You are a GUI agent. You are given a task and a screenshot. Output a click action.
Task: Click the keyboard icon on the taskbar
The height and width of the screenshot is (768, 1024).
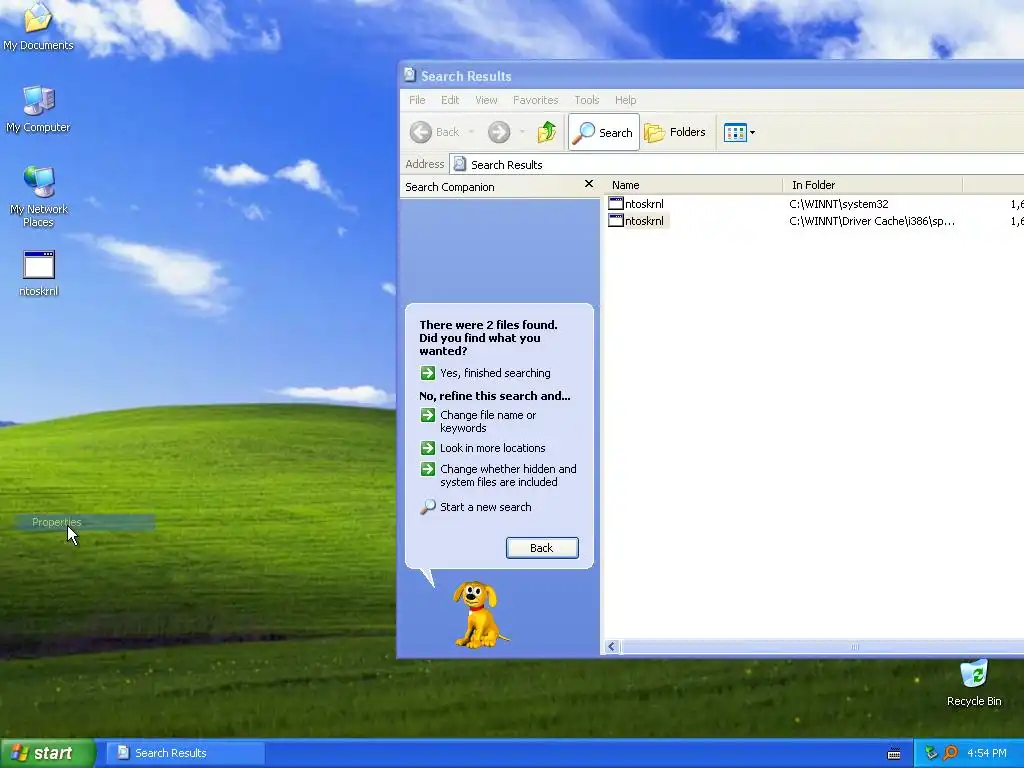pos(893,754)
